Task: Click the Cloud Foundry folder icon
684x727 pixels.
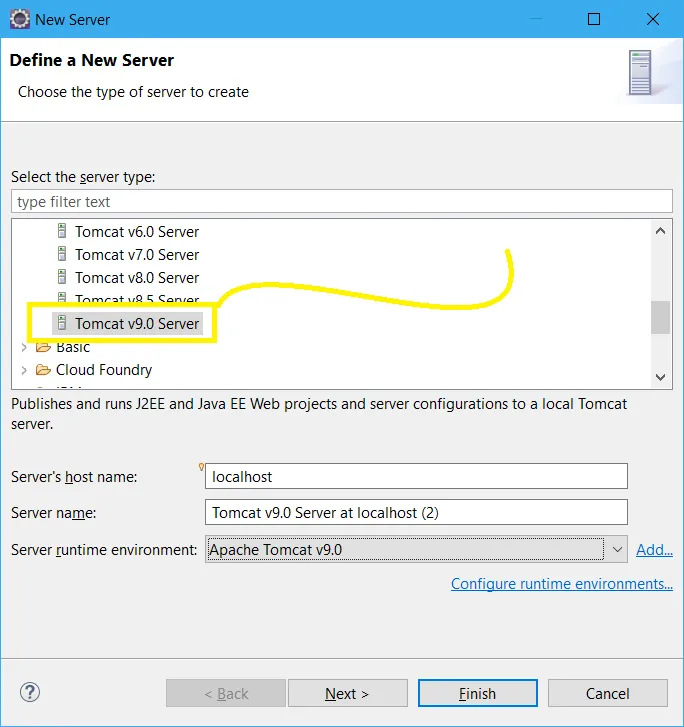Action: (x=43, y=370)
